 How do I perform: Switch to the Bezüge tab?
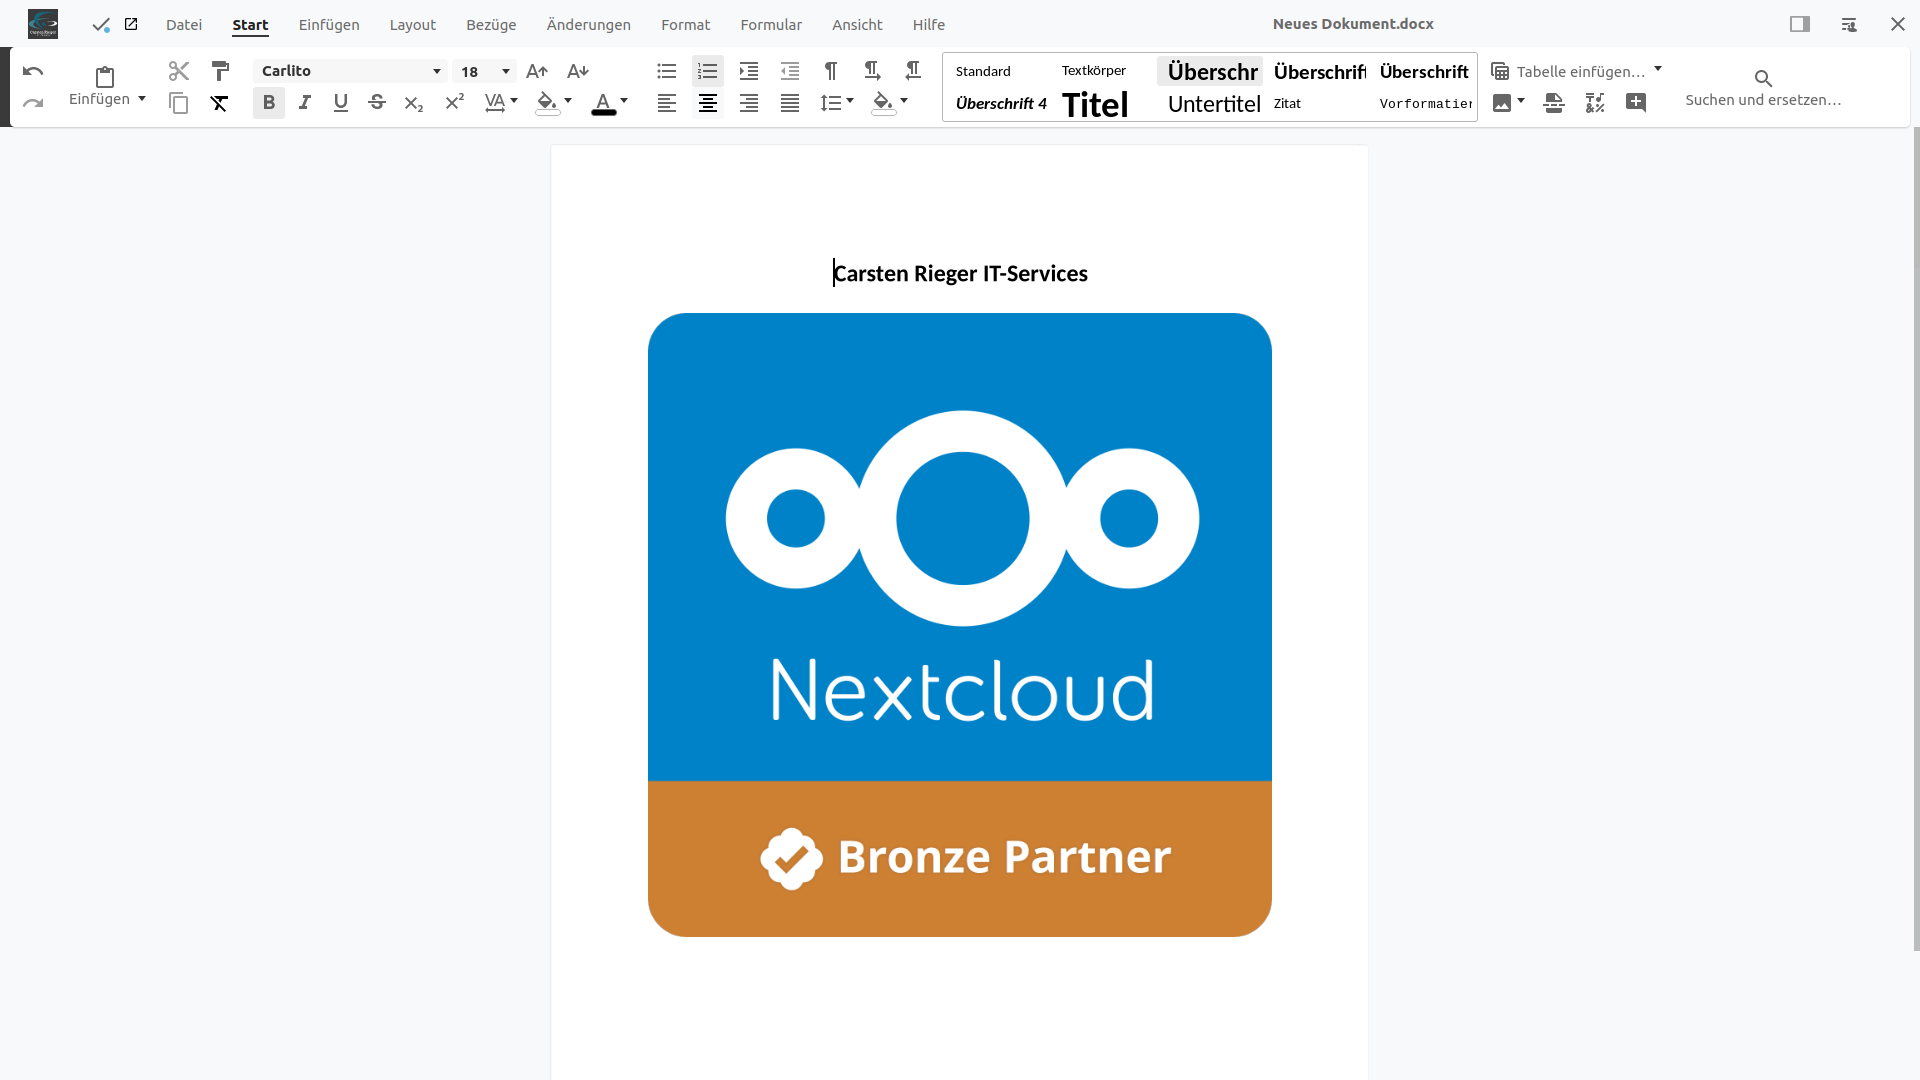pyautogui.click(x=491, y=25)
